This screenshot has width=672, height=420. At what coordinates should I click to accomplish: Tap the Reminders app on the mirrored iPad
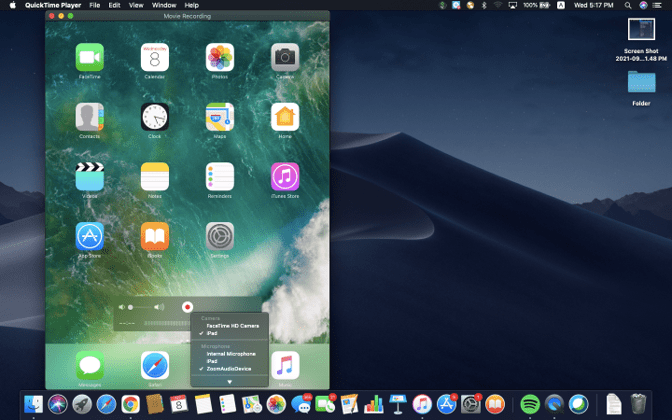220,176
